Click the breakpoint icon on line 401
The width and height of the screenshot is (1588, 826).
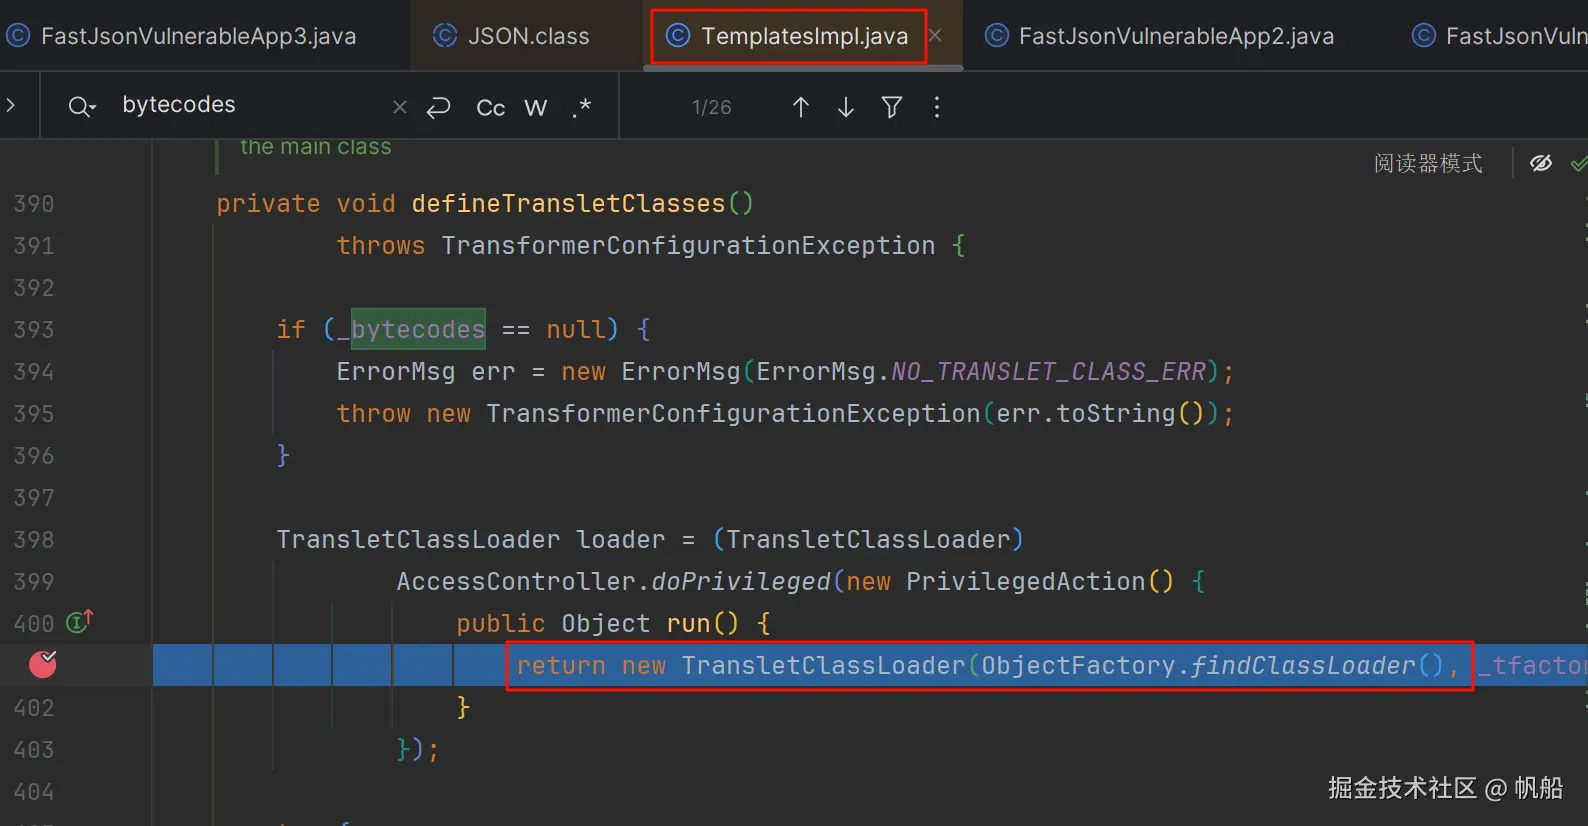(43, 664)
